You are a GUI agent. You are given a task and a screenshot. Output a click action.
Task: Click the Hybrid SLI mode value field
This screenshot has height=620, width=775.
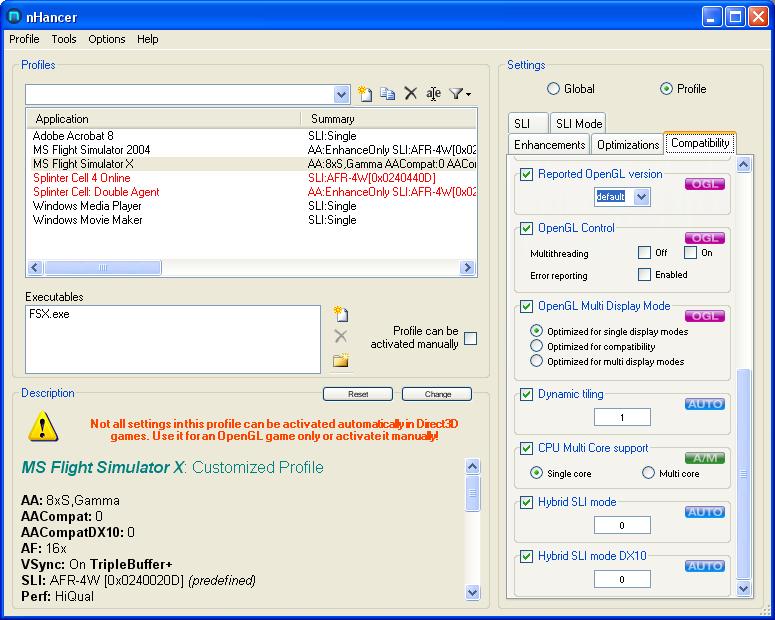coord(621,525)
